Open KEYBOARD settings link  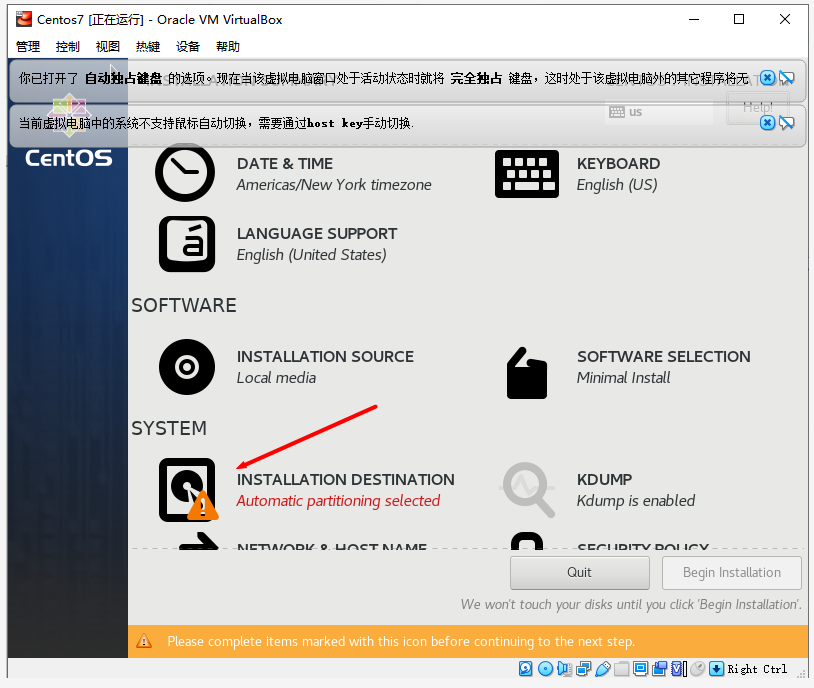618,164
